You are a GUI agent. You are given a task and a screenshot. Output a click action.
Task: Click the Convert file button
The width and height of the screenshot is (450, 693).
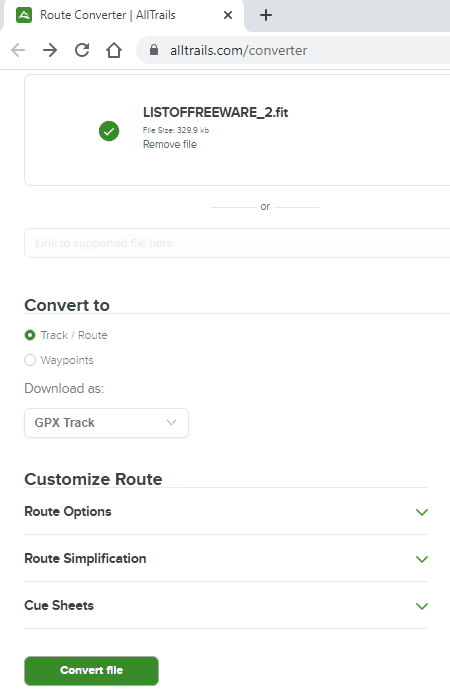[92, 670]
